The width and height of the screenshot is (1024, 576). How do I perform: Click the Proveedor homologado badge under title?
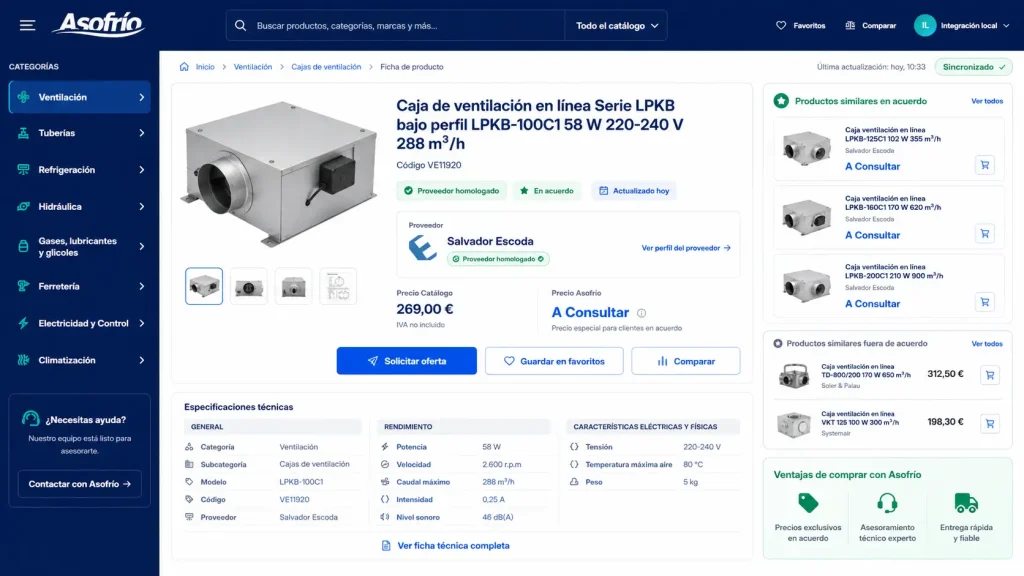click(451, 191)
